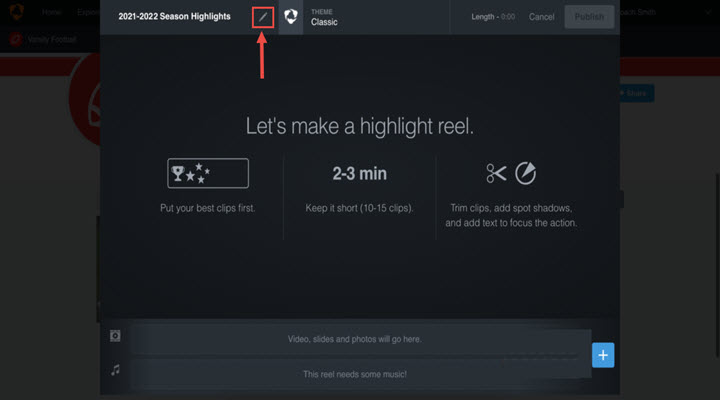Select the video, slides and photos track
This screenshot has width=720, height=400.
tap(354, 339)
